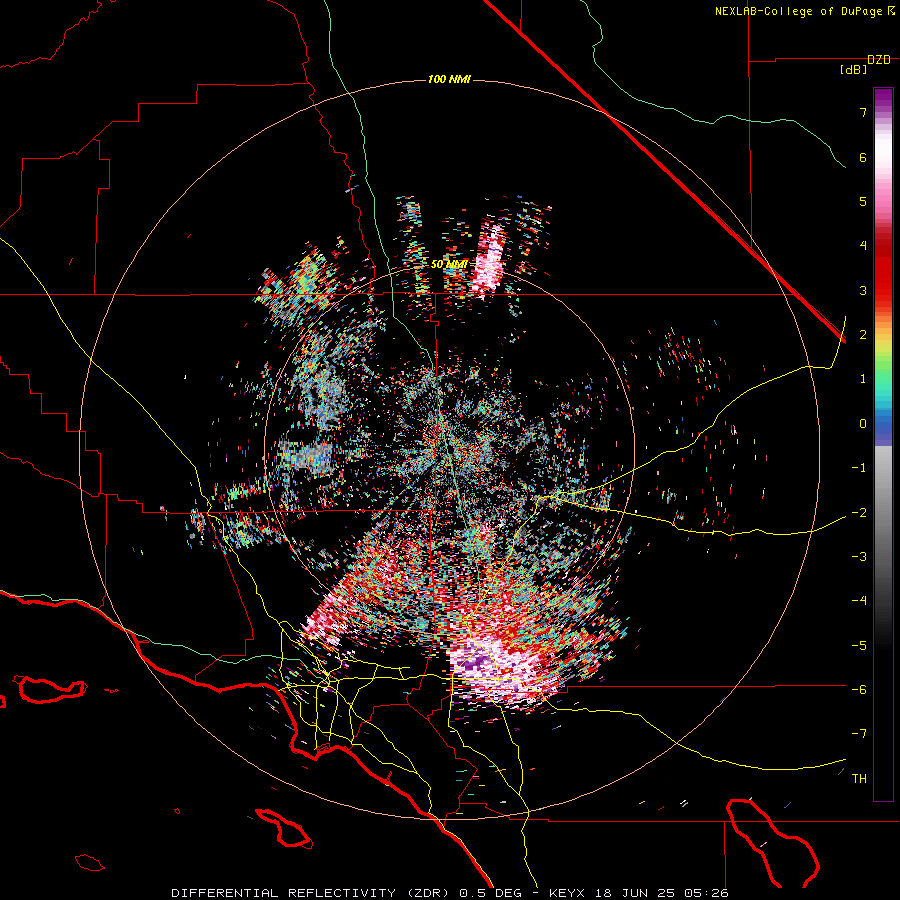Click the -7 value on the scale
Screen dimensions: 900x900
pyautogui.click(x=859, y=734)
